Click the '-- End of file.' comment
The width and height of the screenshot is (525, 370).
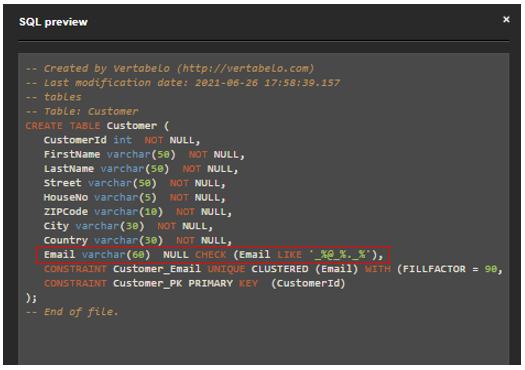coord(72,312)
